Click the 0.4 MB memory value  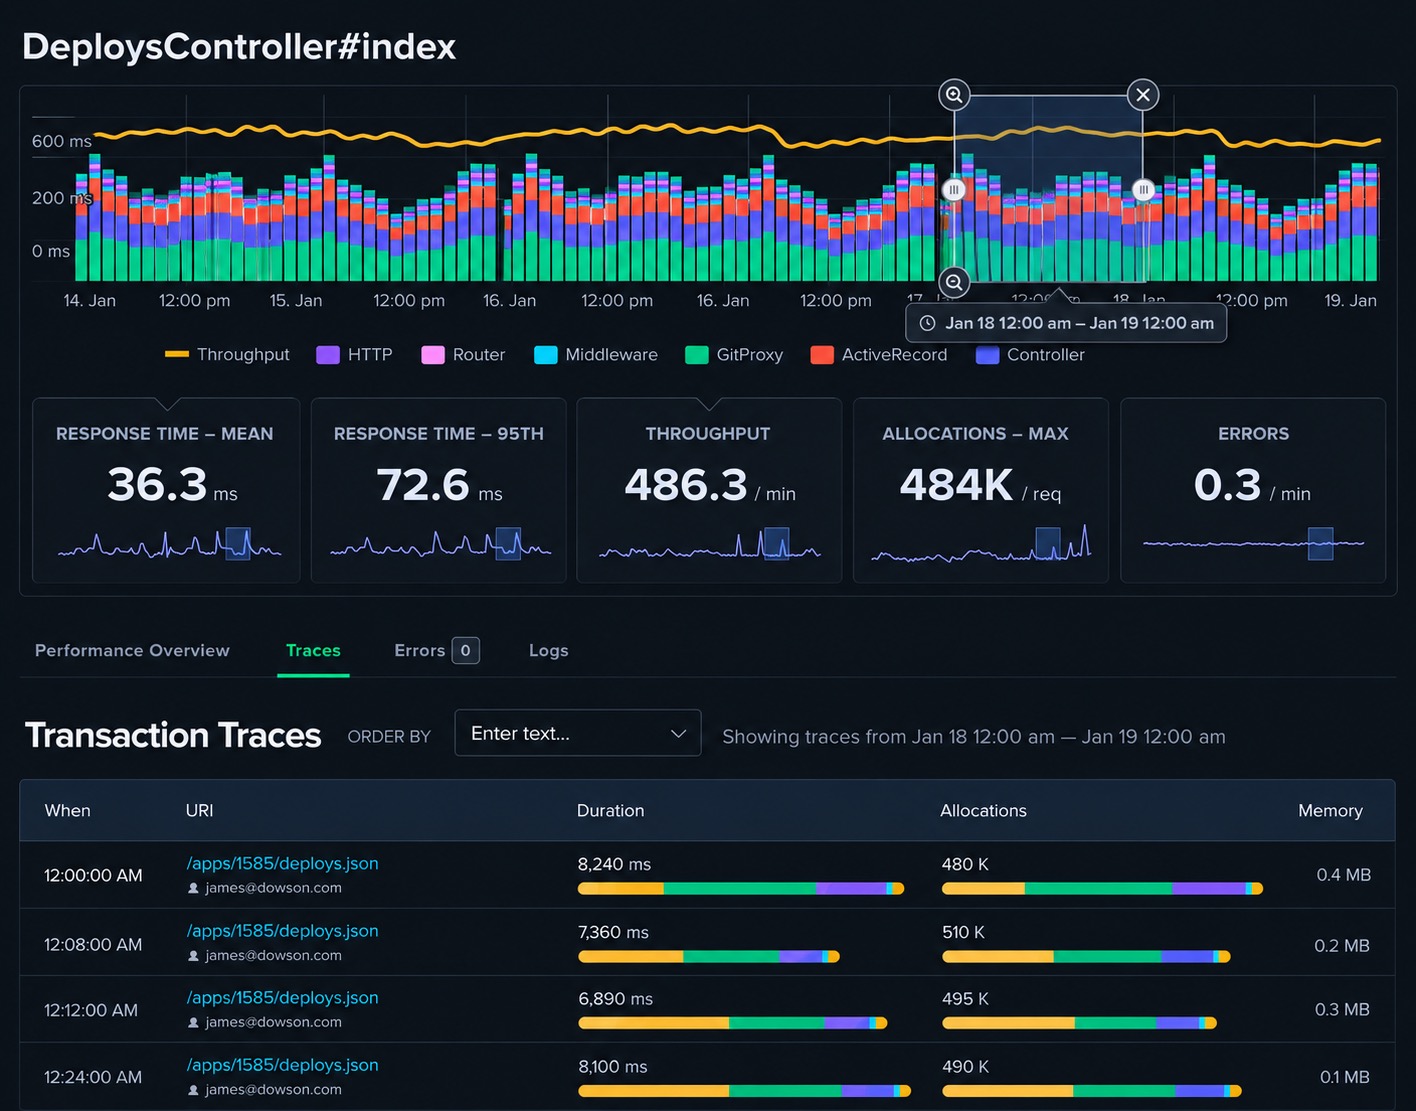[1343, 875]
